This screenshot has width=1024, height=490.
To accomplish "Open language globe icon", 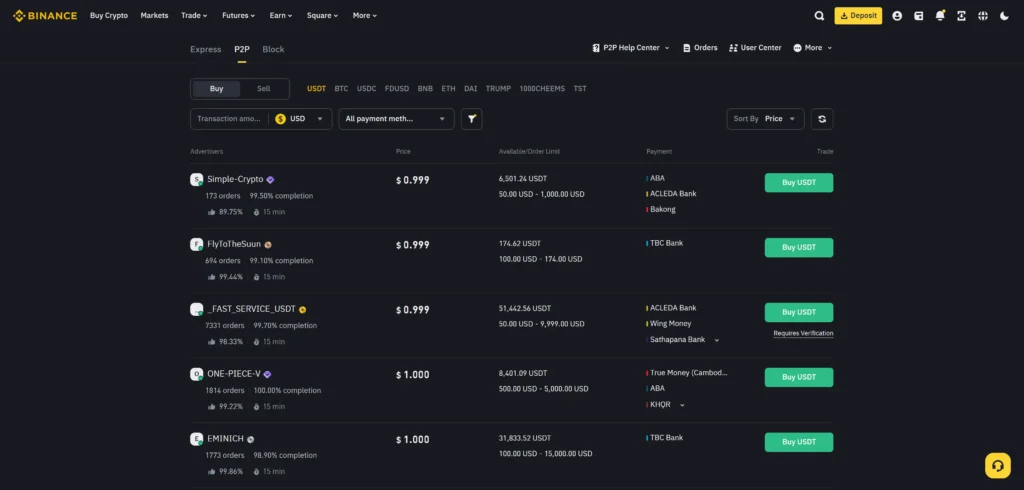I will pyautogui.click(x=983, y=16).
